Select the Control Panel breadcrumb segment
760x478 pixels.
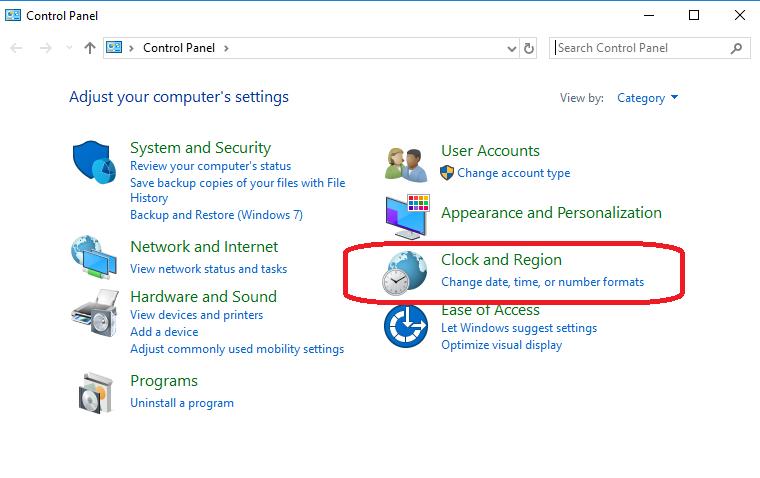pyautogui.click(x=179, y=48)
